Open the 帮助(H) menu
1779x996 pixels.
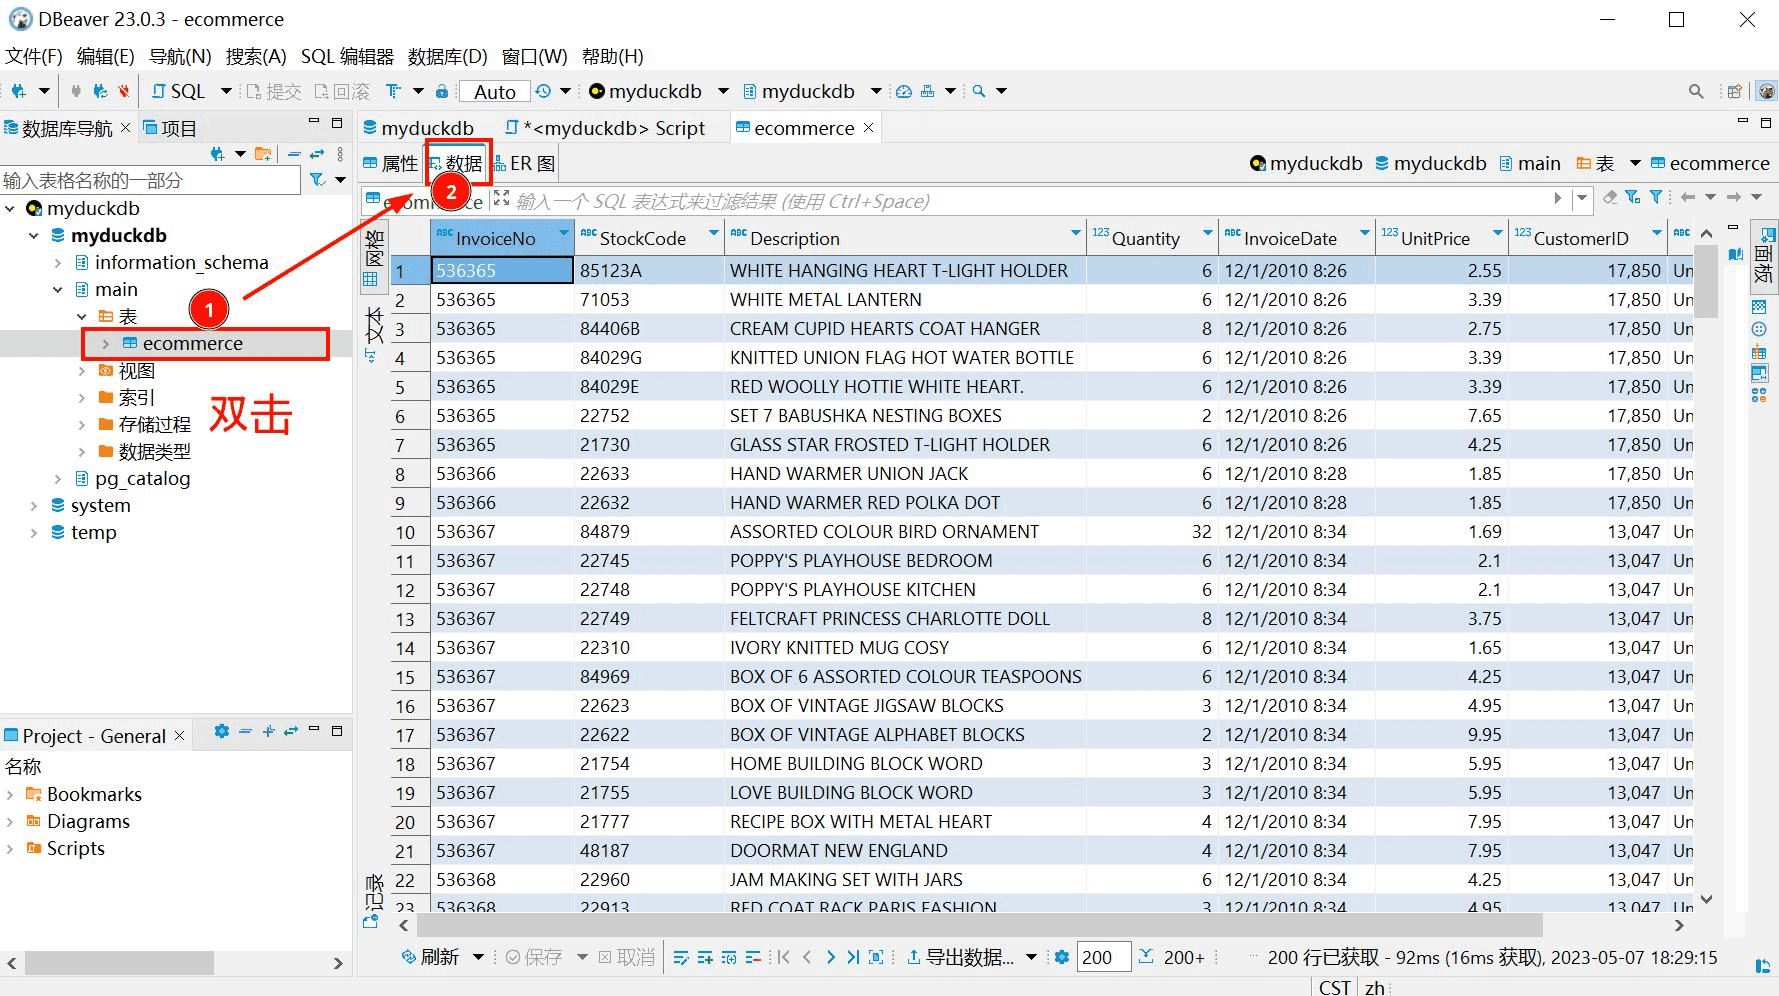(613, 56)
